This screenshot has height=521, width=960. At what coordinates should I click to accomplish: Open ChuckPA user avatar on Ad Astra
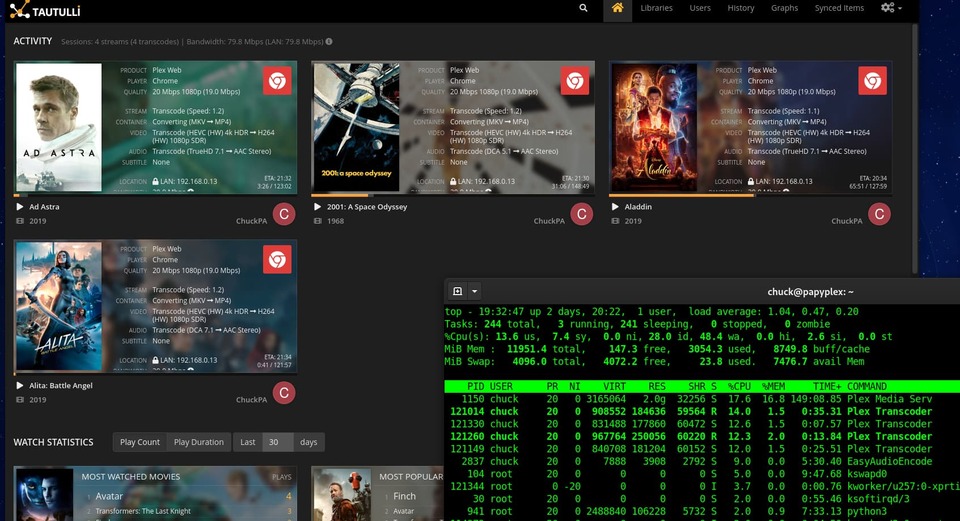click(284, 214)
